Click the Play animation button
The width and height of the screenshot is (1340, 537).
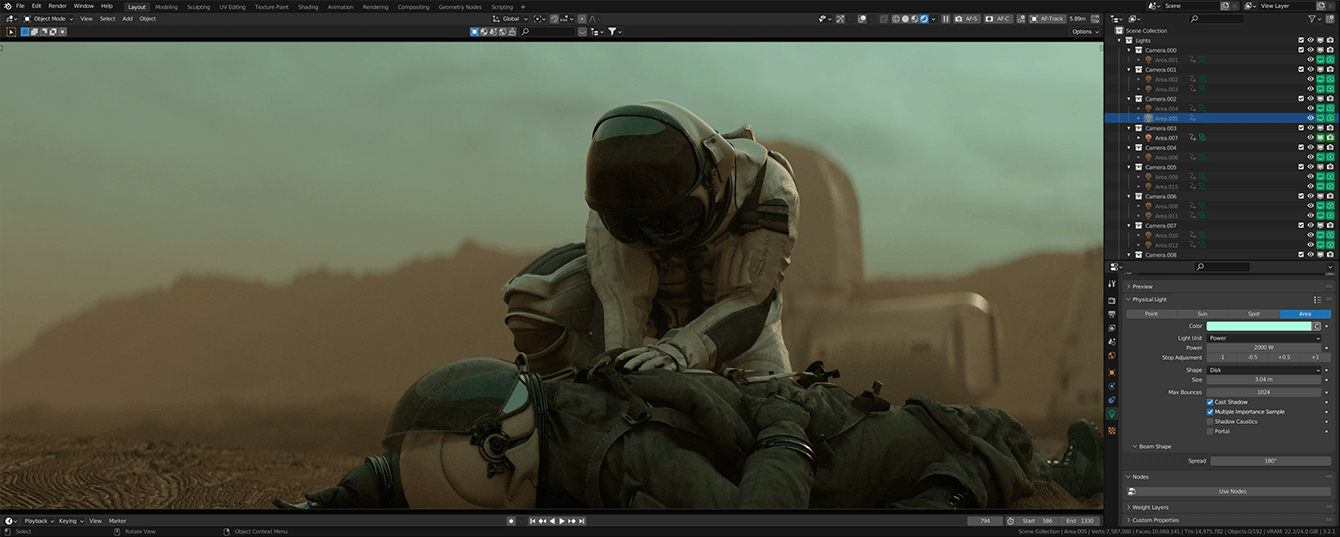click(x=561, y=521)
